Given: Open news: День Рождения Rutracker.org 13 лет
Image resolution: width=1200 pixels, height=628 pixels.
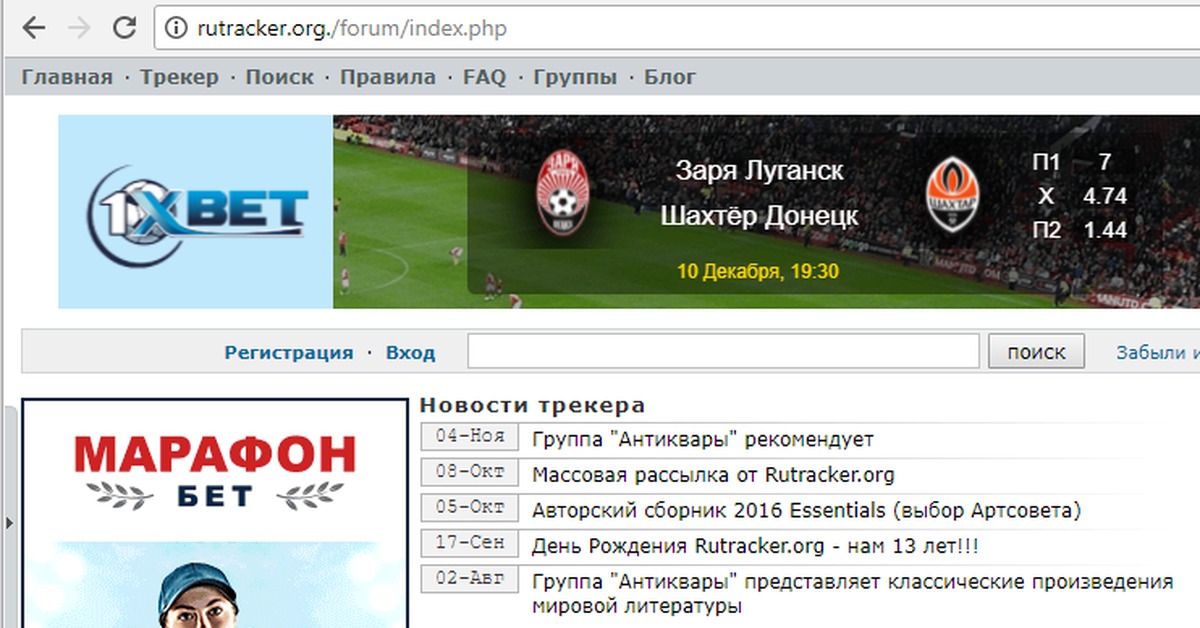Looking at the screenshot, I should tap(755, 547).
